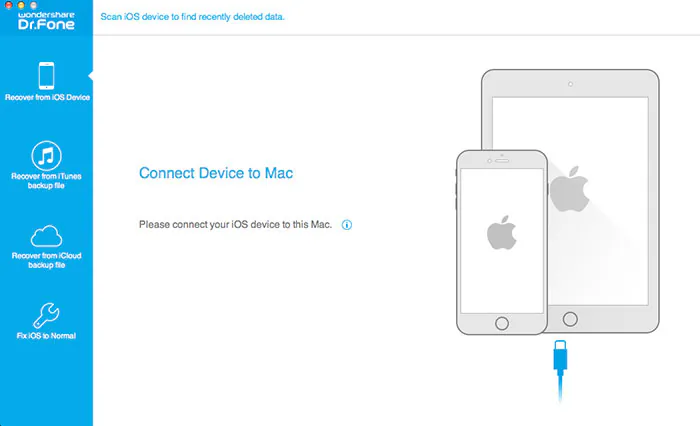
Task: Choose the Fix iOS to Normal label
Action: coord(46,336)
